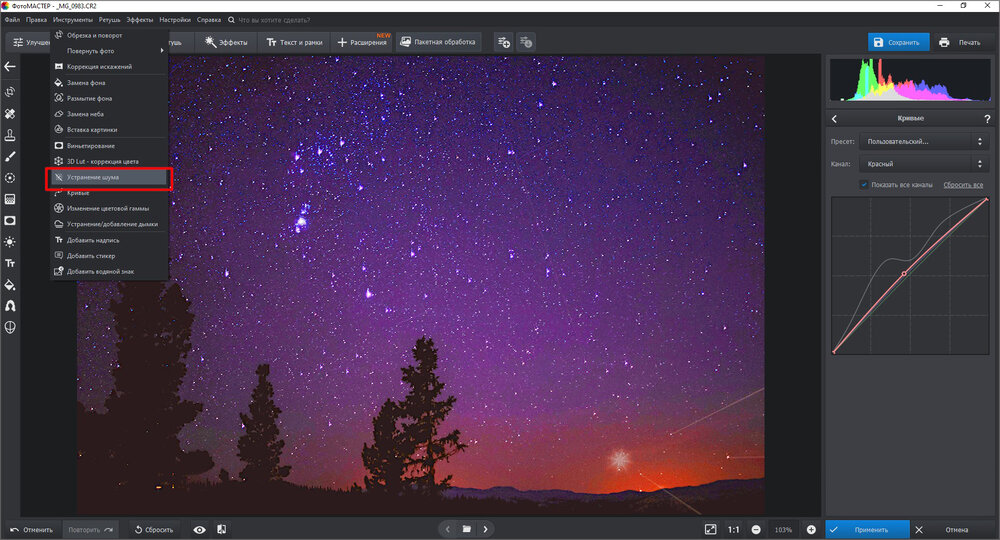Click the Применить button
Viewport: 1000px width, 540px height.
pyautogui.click(x=868, y=529)
